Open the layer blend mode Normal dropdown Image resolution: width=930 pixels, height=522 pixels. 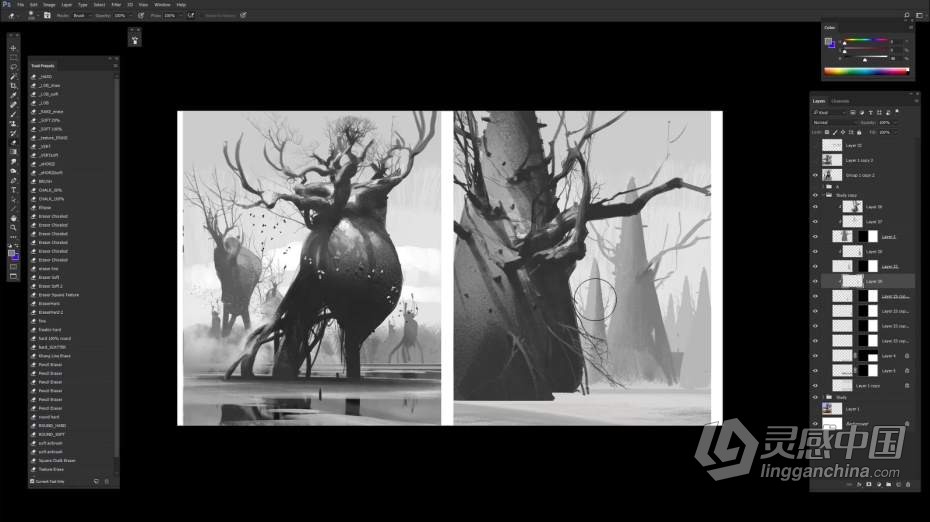[835, 123]
